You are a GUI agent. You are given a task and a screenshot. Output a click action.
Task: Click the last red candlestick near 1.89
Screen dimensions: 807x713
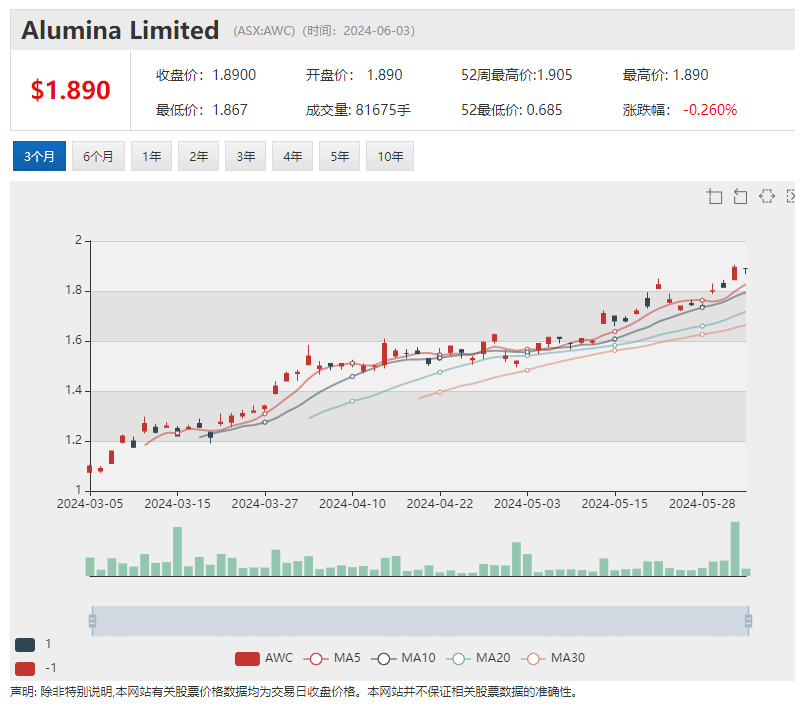[734, 273]
